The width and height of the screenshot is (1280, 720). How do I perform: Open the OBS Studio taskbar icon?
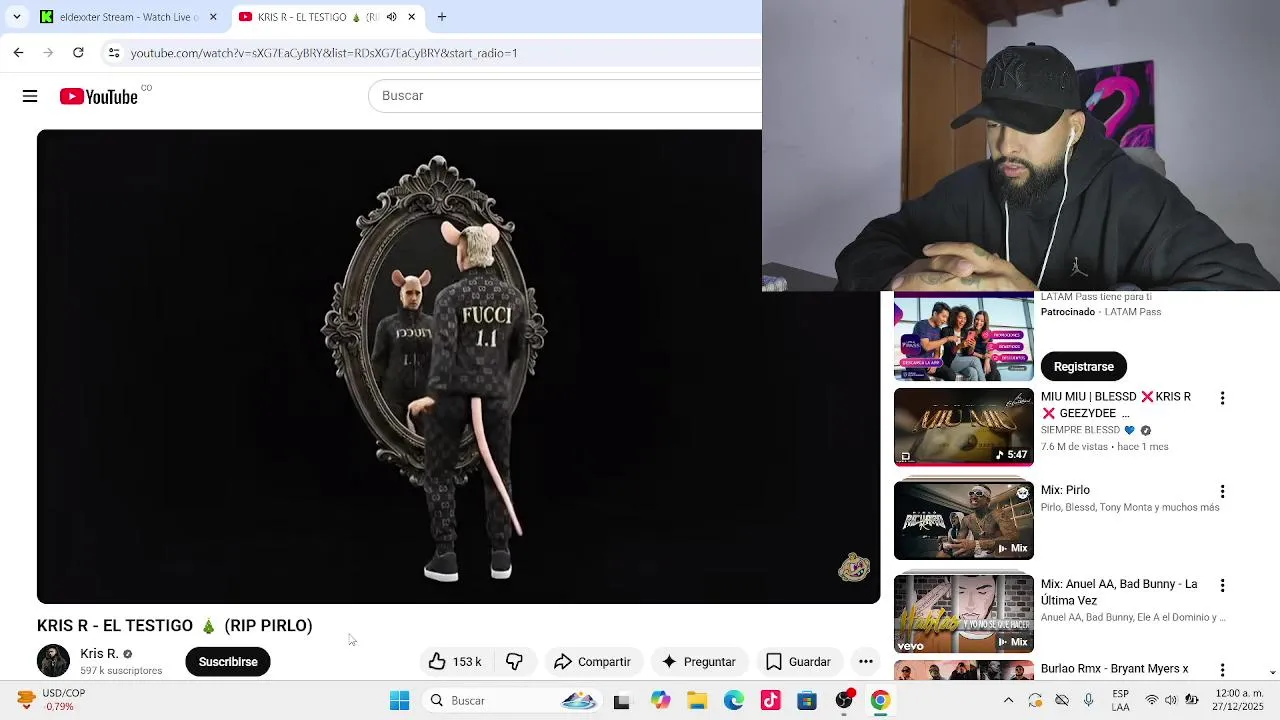tap(844, 700)
